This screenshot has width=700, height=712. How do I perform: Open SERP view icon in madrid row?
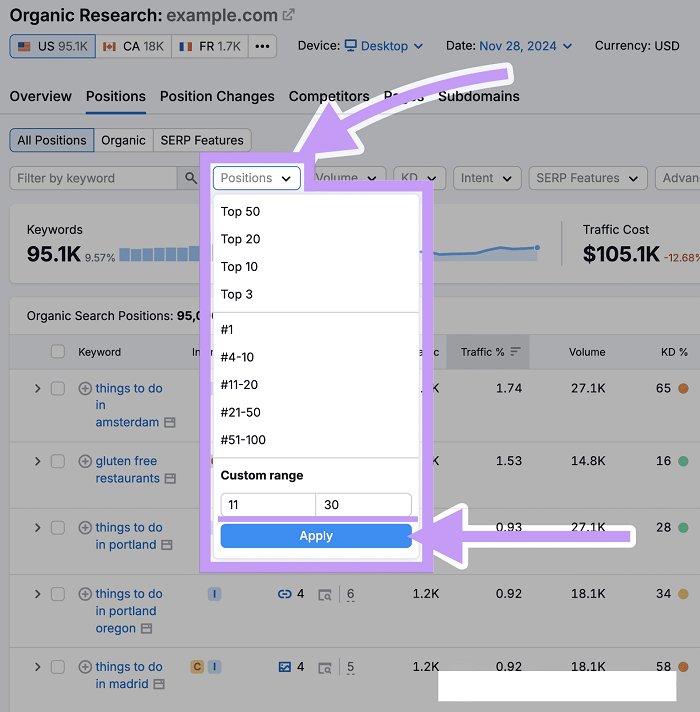(325, 668)
